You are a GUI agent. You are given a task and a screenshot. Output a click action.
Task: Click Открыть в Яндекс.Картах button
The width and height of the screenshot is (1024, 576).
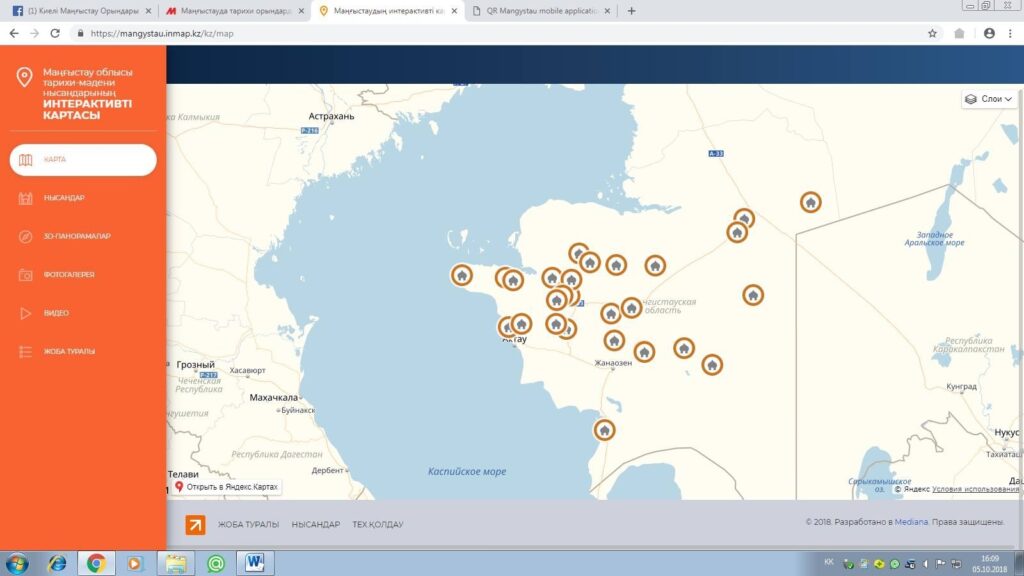pos(226,487)
